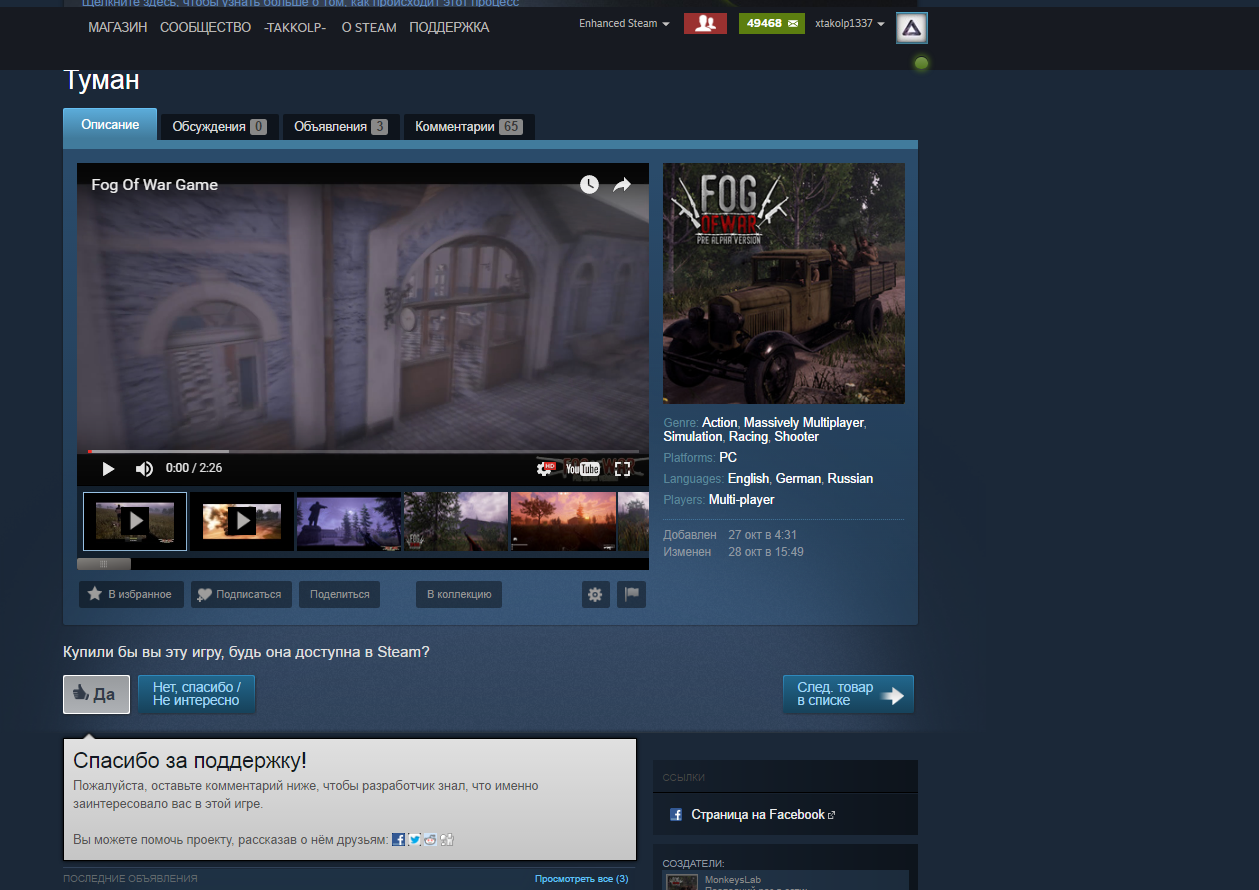Image resolution: width=1259 pixels, height=890 pixels.
Task: Click the Russian language value
Action: tap(850, 479)
